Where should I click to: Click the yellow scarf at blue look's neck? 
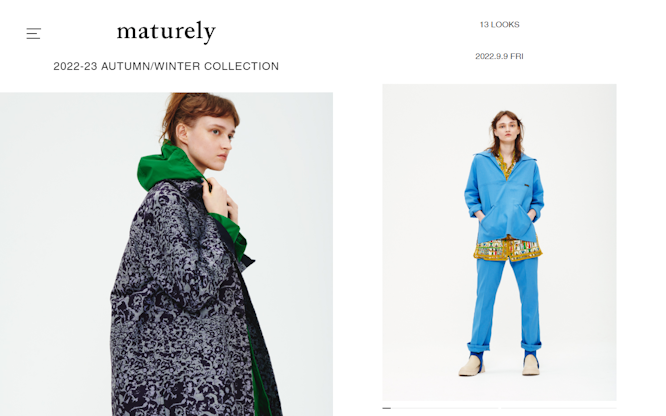(506, 166)
